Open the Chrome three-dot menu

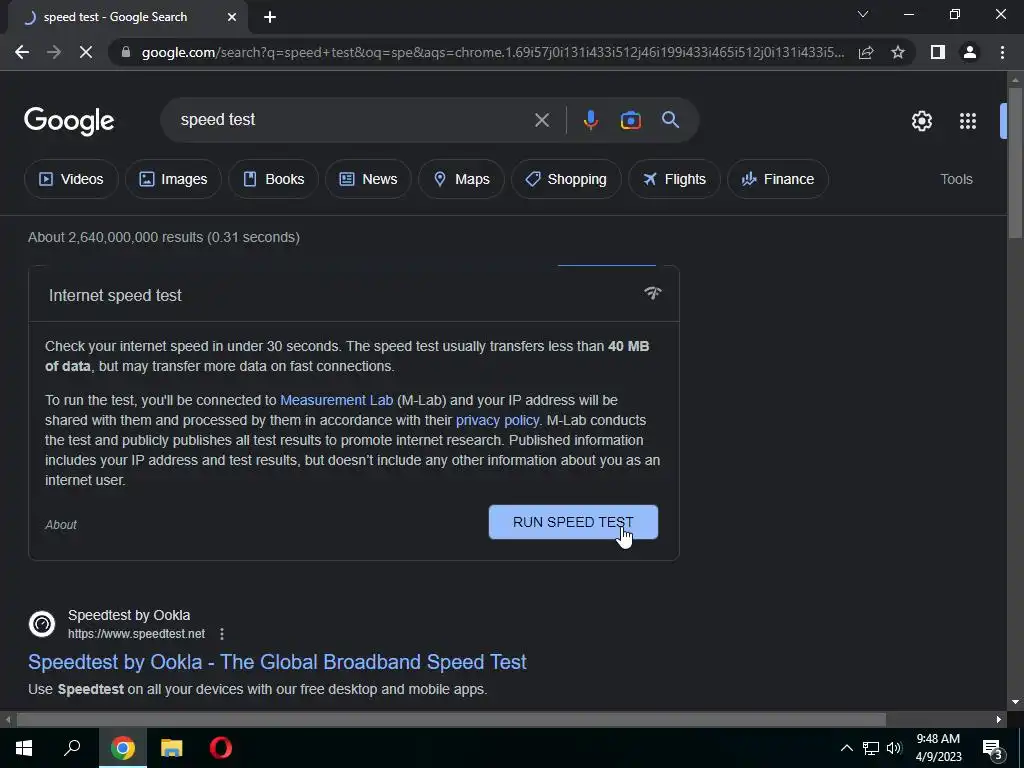pos(1002,52)
